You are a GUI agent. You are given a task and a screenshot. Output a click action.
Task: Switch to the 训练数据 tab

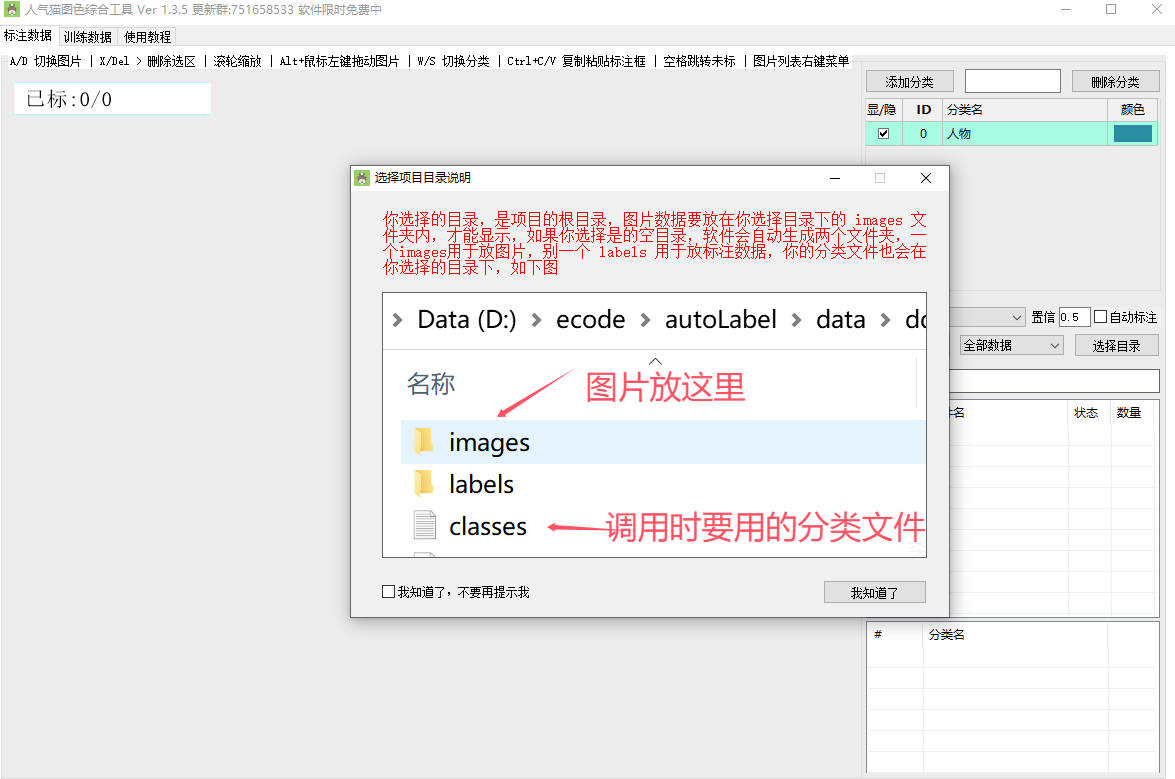(x=88, y=37)
